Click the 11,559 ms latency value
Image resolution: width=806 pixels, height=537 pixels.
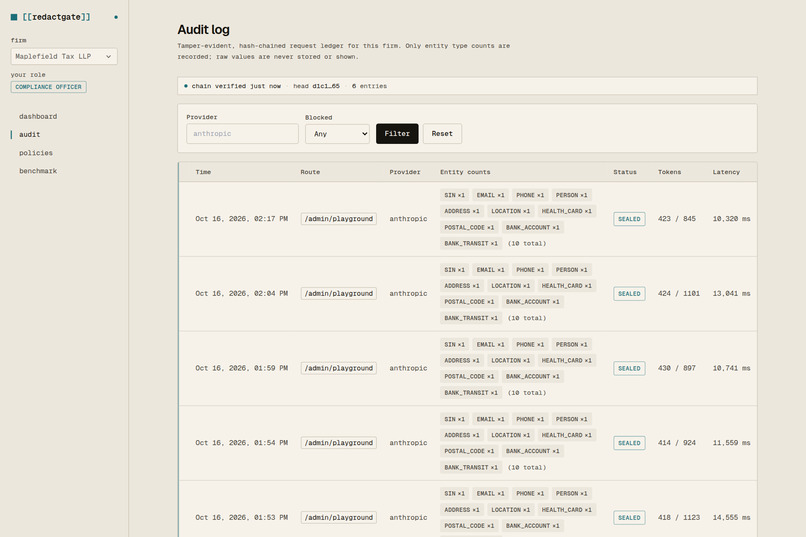pyautogui.click(x=731, y=442)
